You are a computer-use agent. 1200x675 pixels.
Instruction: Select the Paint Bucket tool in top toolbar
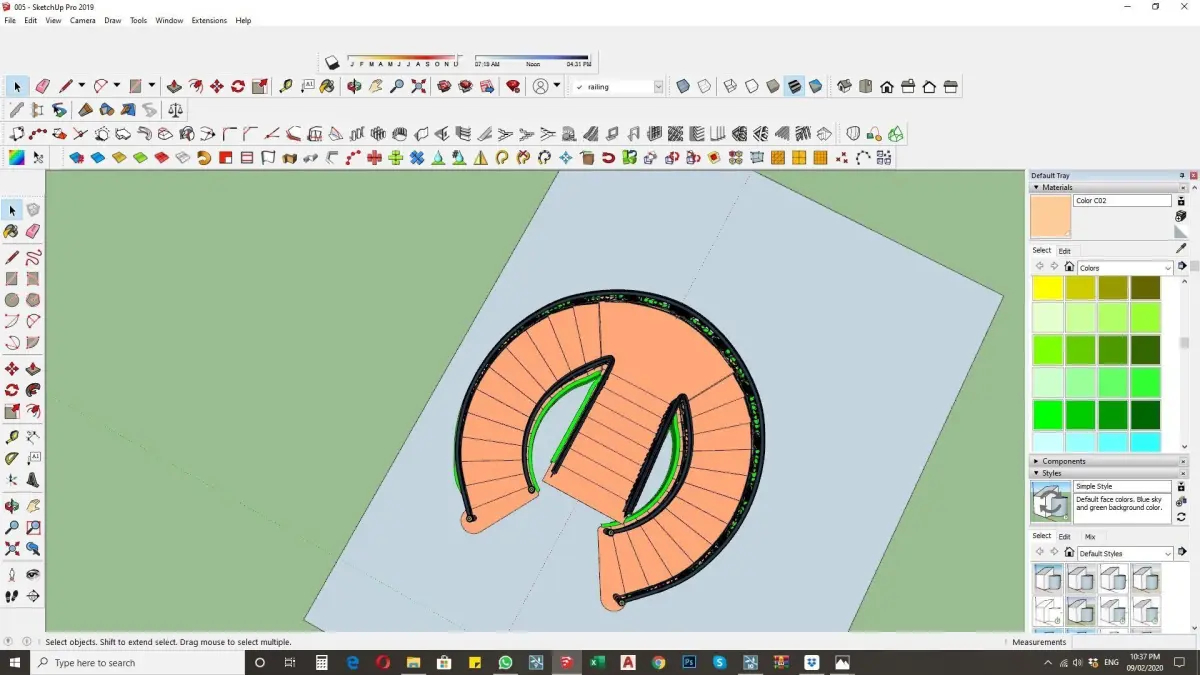(x=327, y=87)
